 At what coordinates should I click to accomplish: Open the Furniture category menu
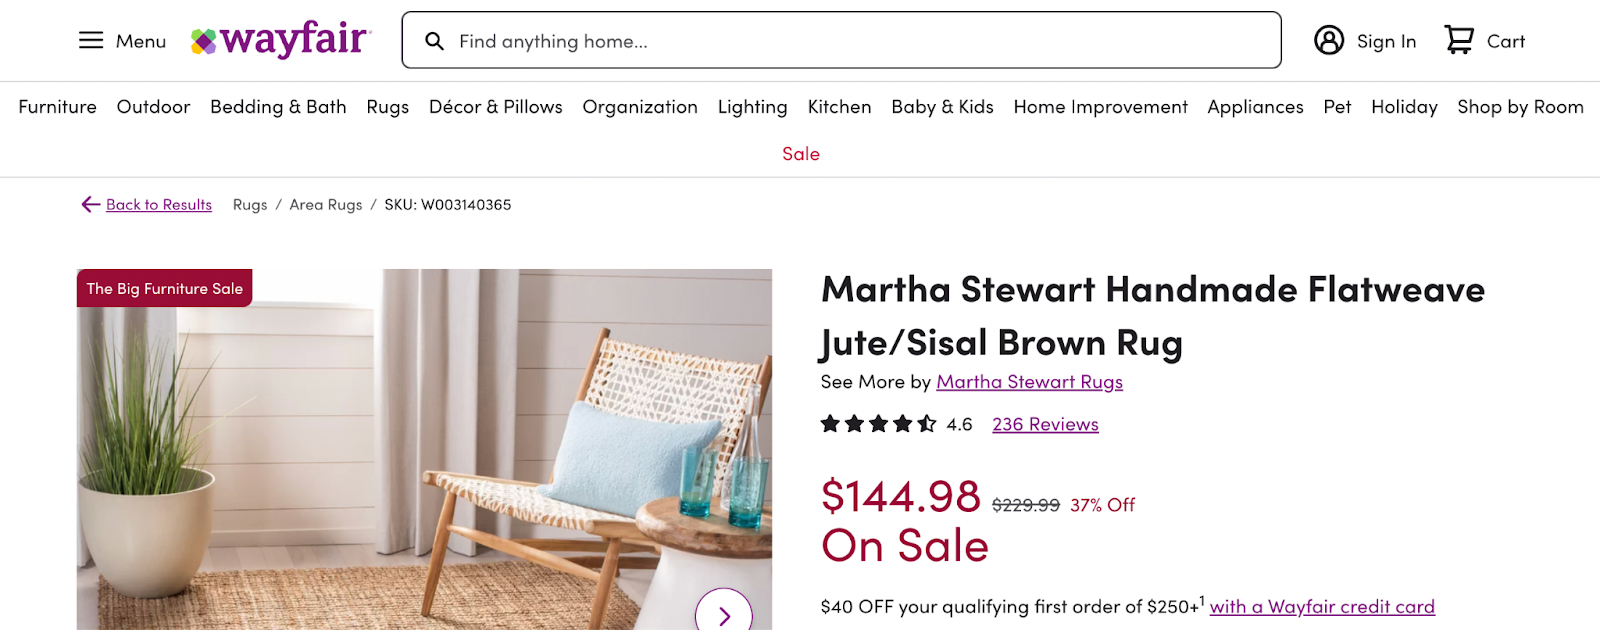[x=57, y=107]
